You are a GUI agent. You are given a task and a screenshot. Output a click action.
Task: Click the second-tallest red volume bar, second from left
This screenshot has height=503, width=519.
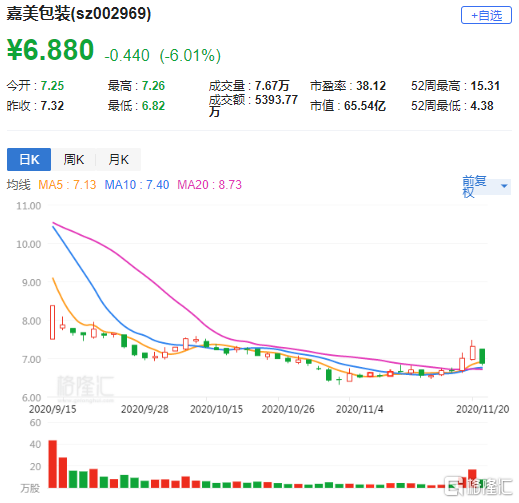(63, 473)
